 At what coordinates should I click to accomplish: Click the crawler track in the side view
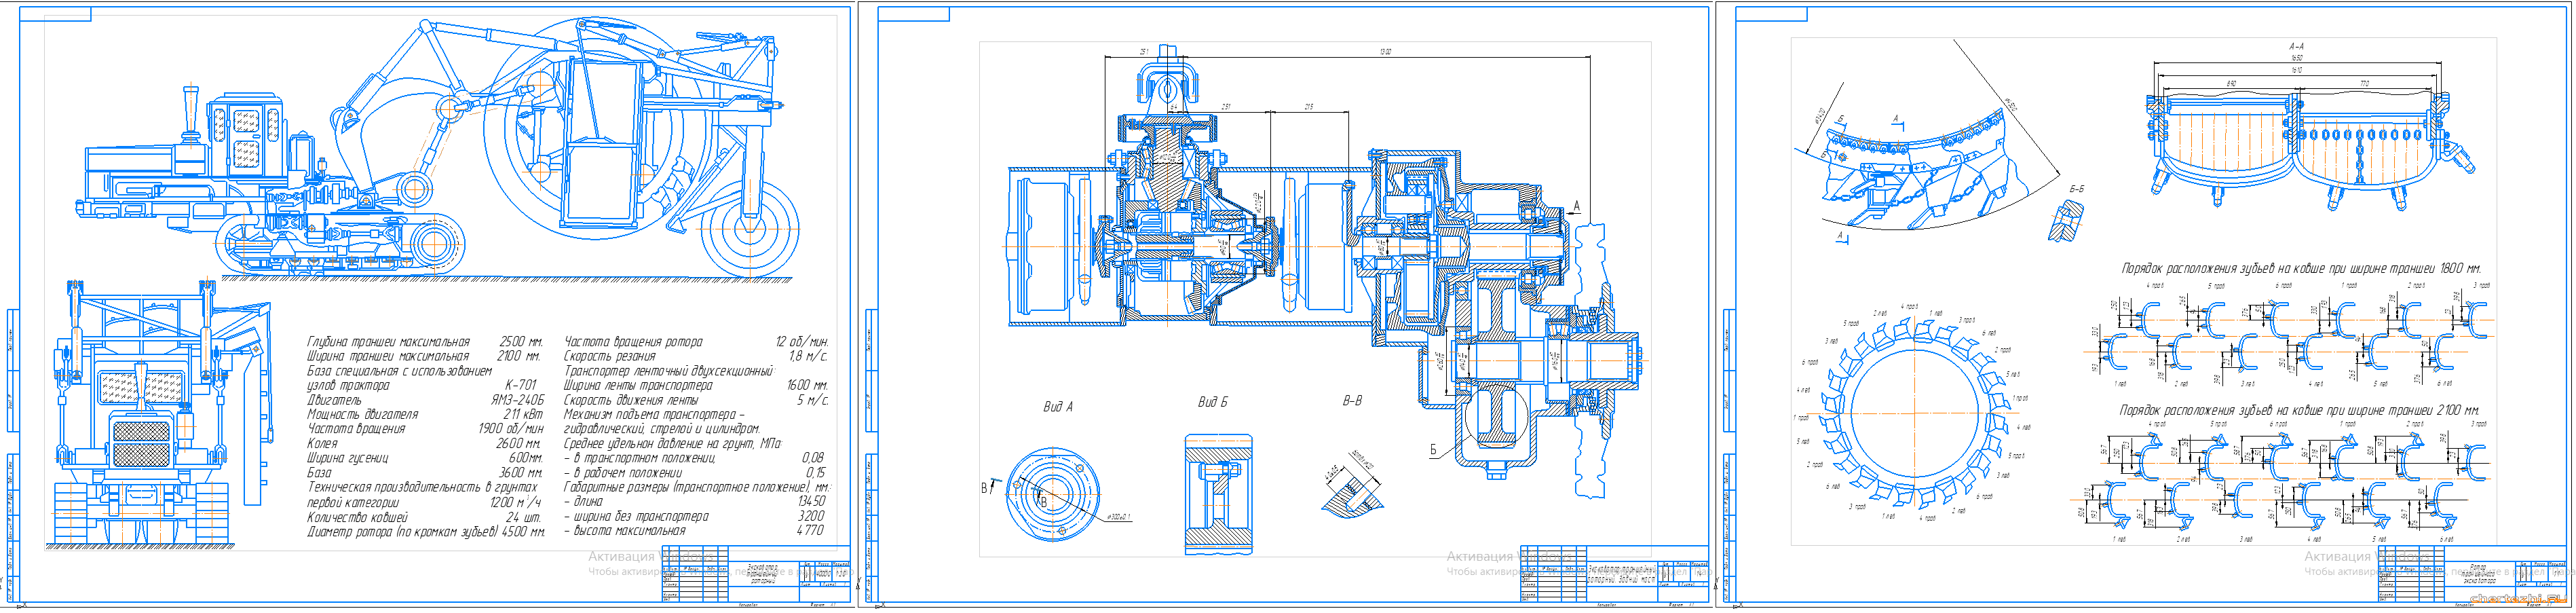pos(340,244)
